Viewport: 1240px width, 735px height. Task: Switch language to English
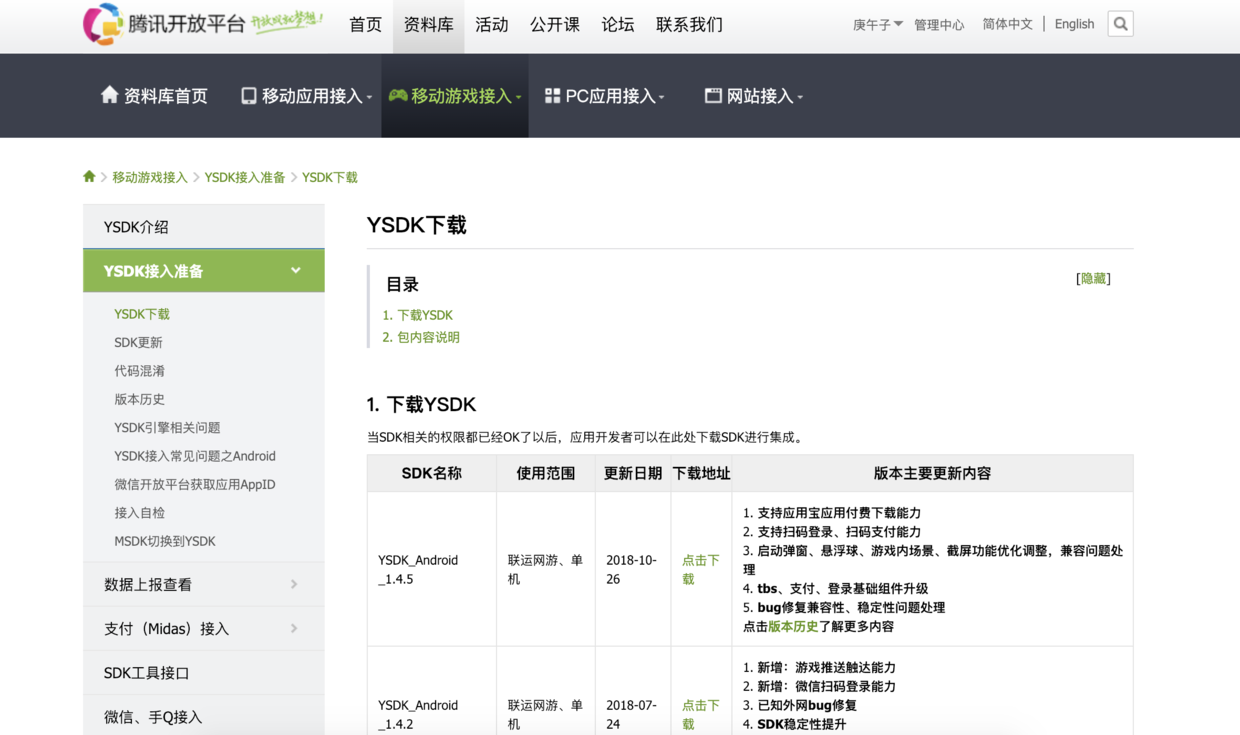[x=1074, y=24]
